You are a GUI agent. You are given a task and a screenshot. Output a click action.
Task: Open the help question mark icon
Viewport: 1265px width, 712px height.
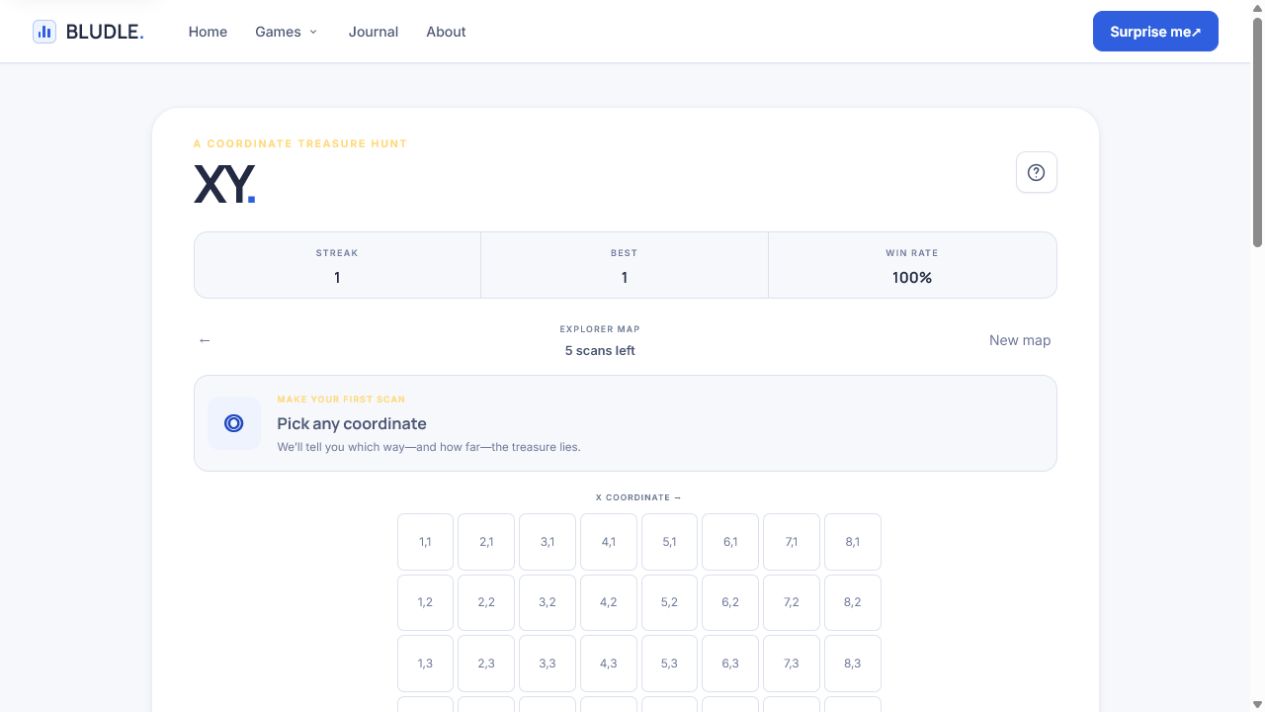click(x=1036, y=172)
